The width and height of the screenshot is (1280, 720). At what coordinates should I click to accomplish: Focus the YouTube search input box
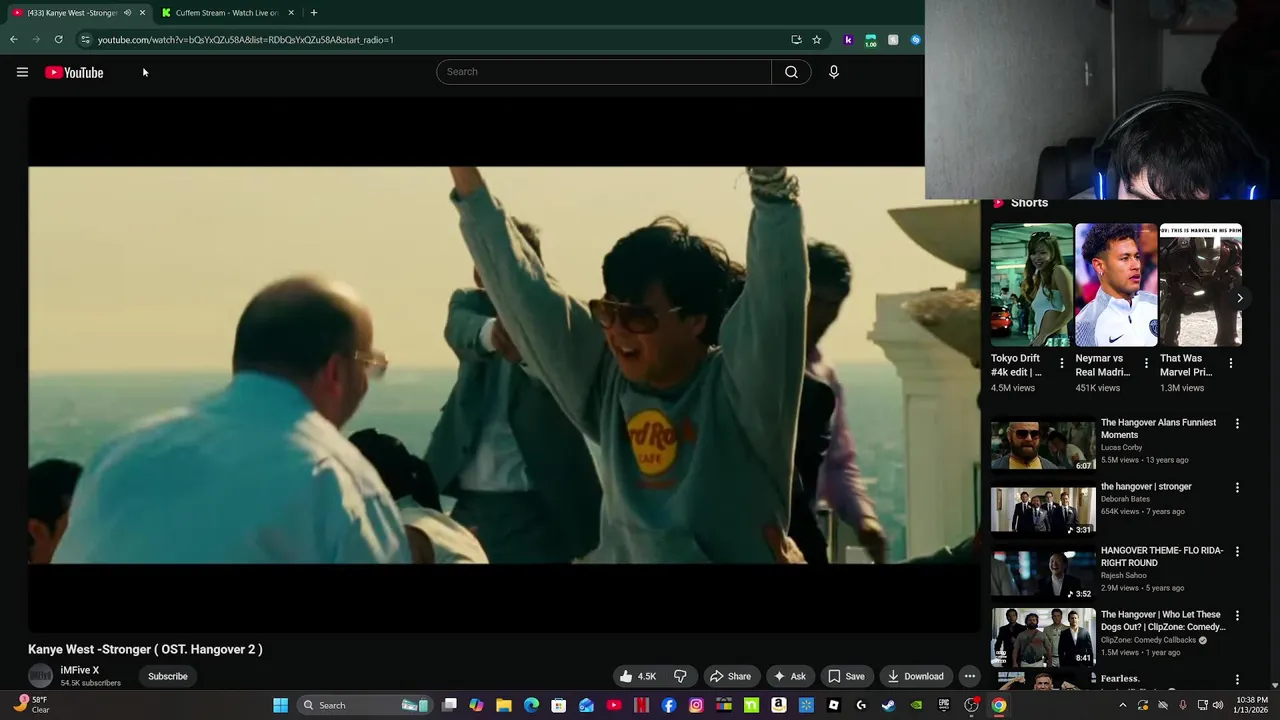click(604, 72)
